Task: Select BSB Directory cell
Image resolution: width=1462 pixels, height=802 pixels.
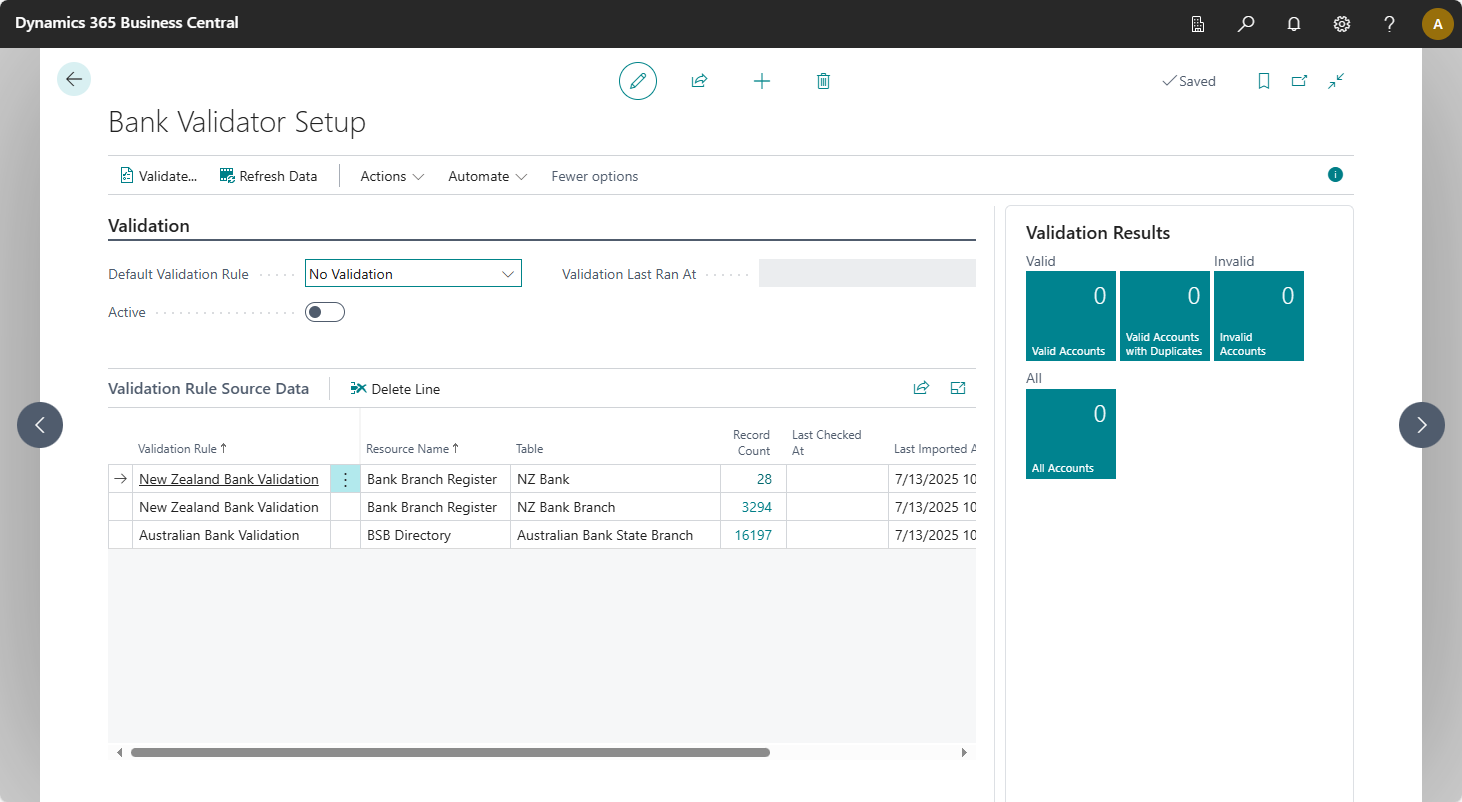Action: [435, 535]
